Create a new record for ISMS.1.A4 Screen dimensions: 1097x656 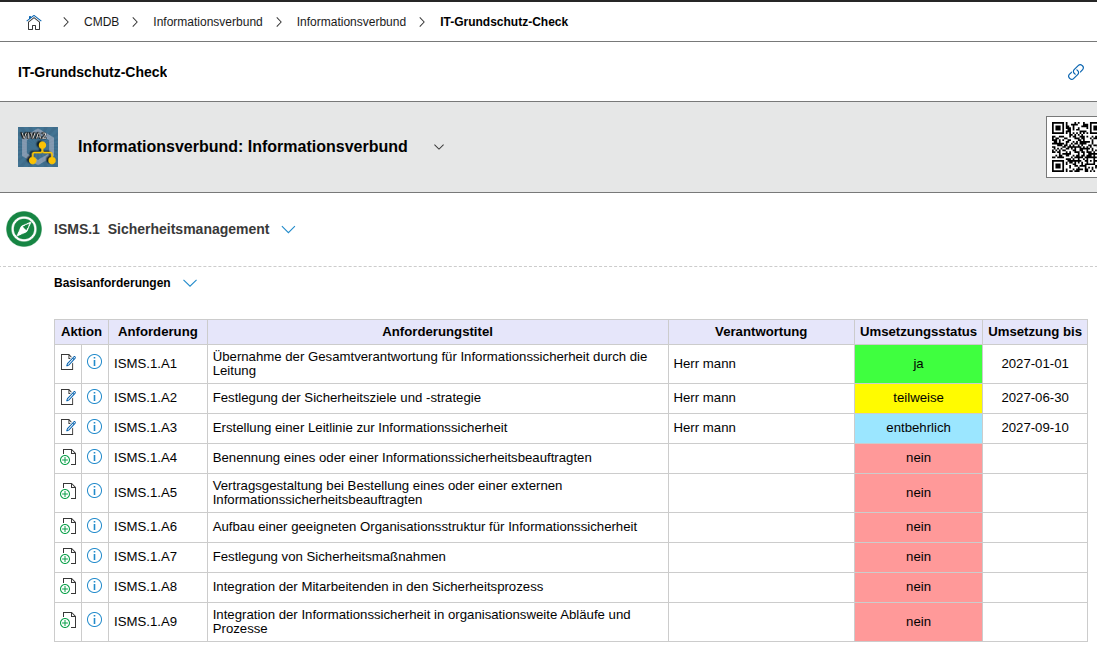(68, 457)
